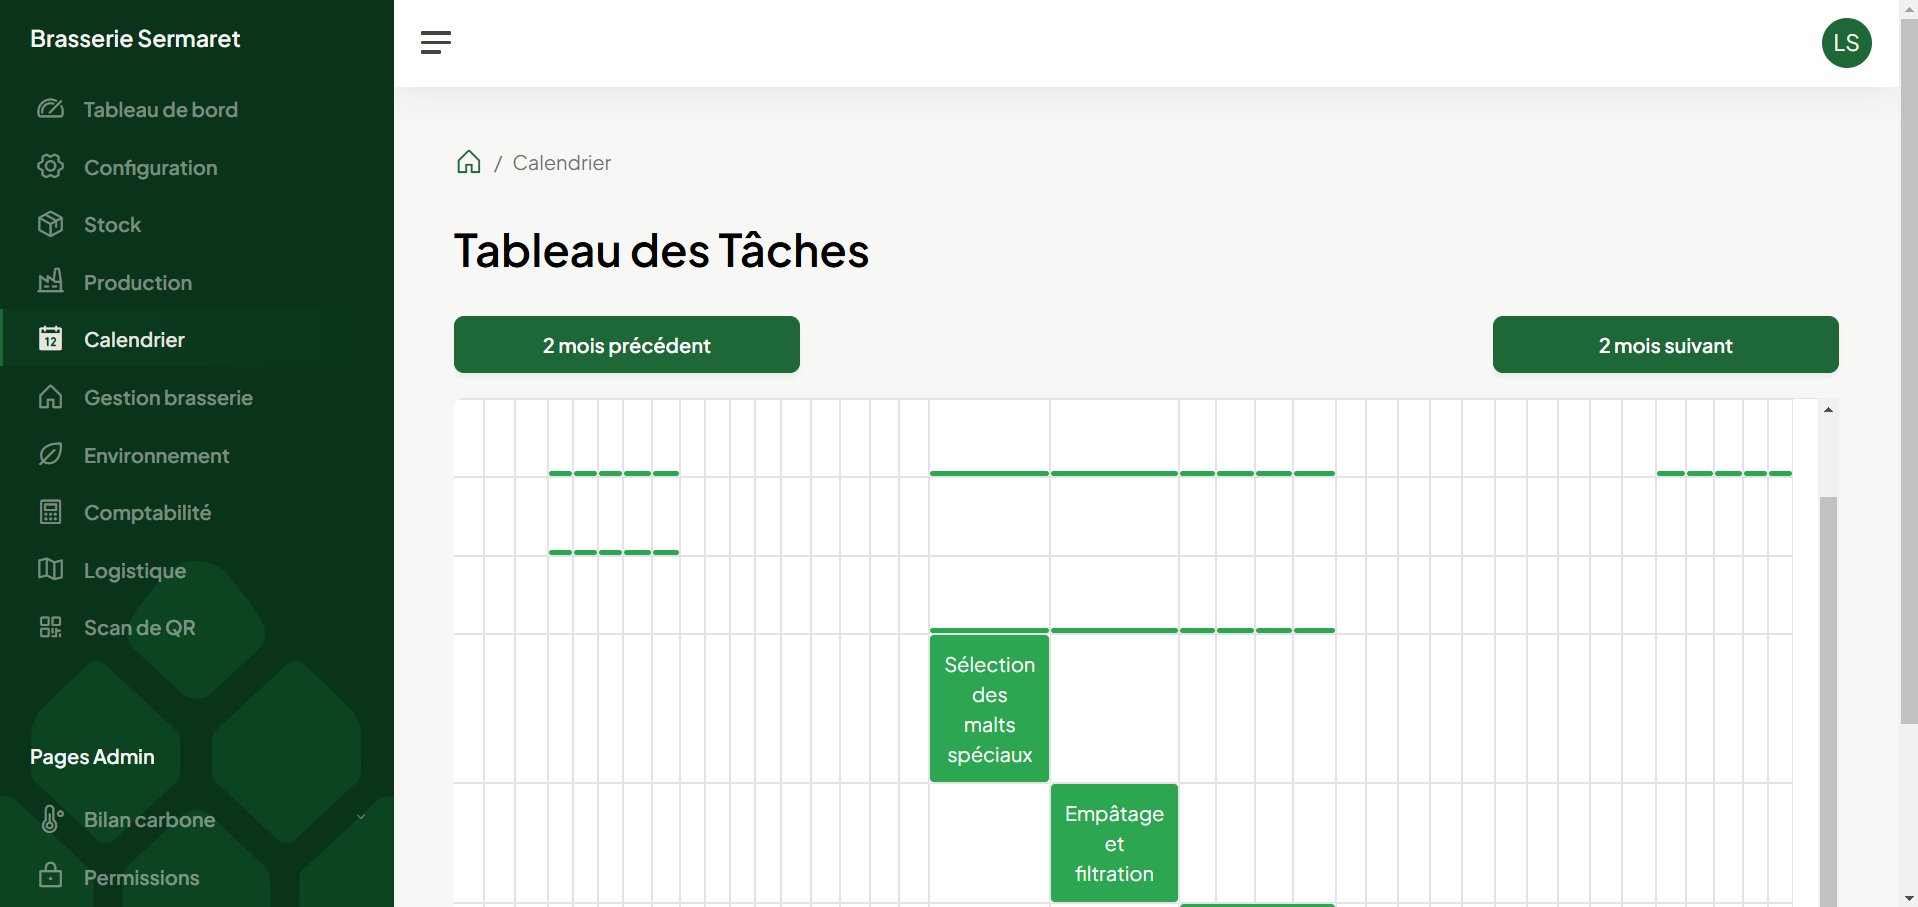This screenshot has height=907, width=1918.
Task: Select the Stock package icon
Action: 51,224
